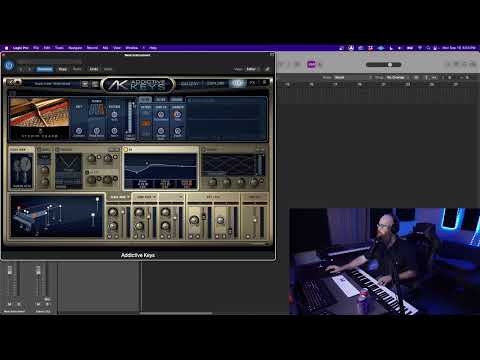Viewport: 480px width, 360px height.
Task: Click the envelope graph display
Action: coord(227,118)
